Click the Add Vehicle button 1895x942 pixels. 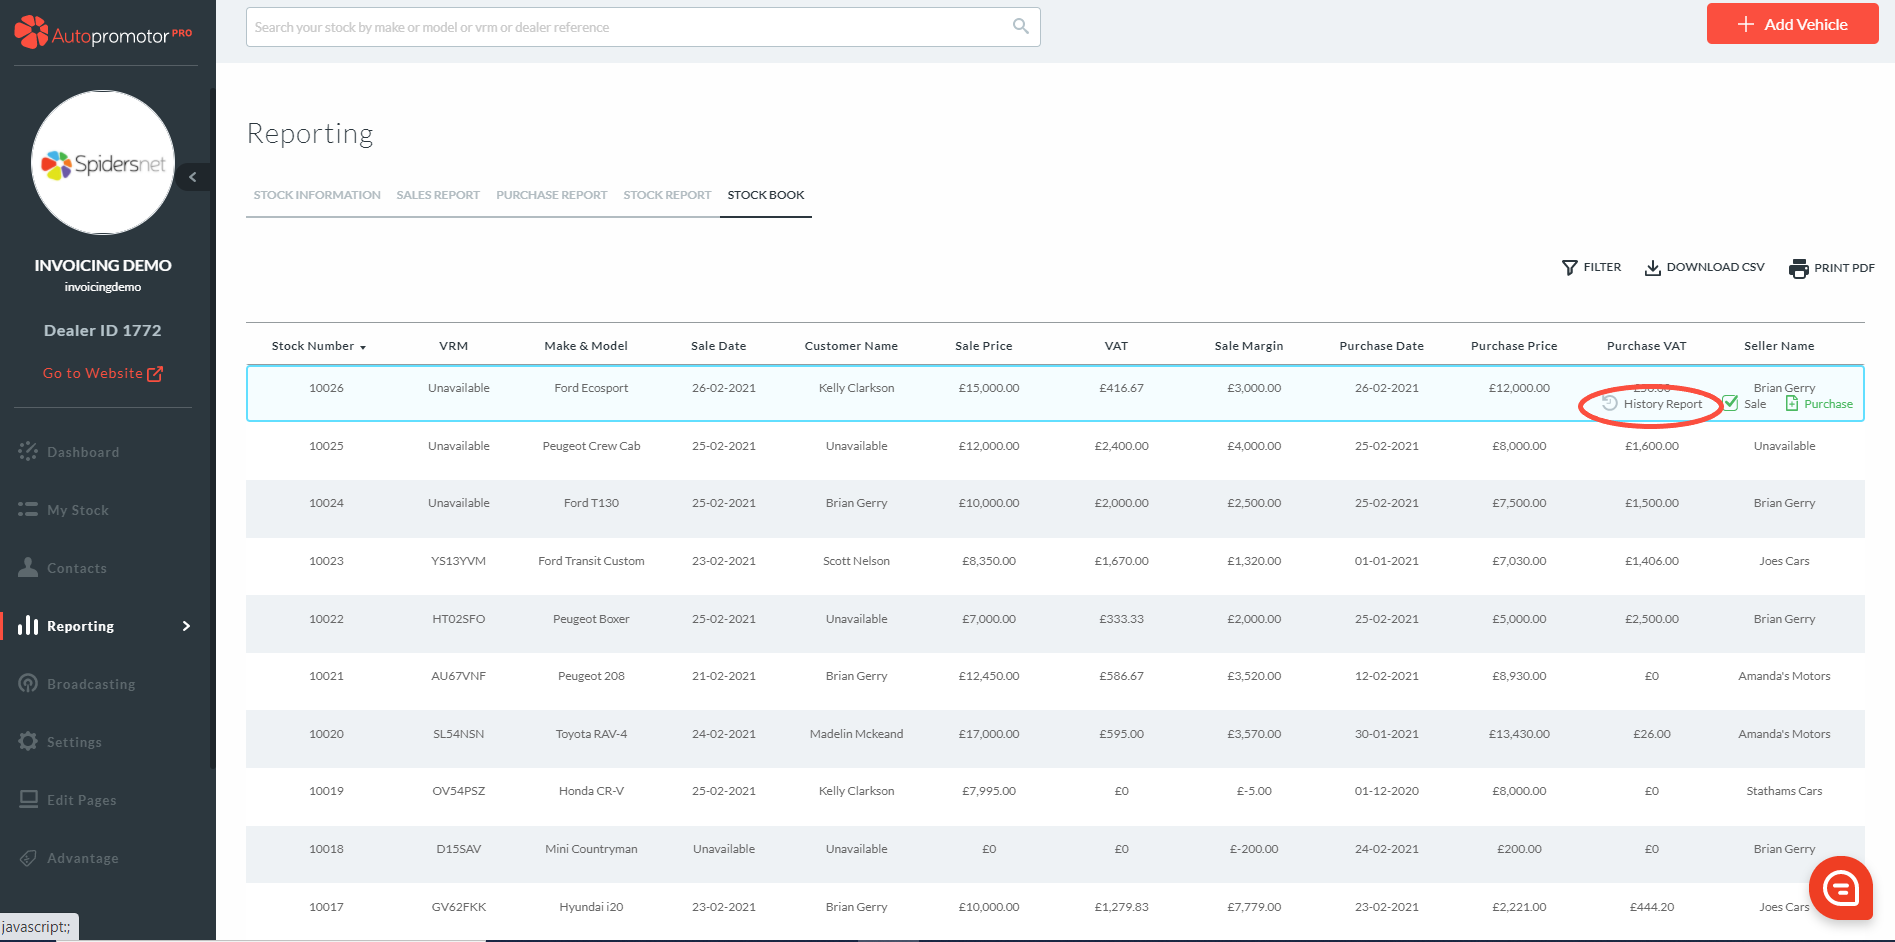tap(1792, 25)
